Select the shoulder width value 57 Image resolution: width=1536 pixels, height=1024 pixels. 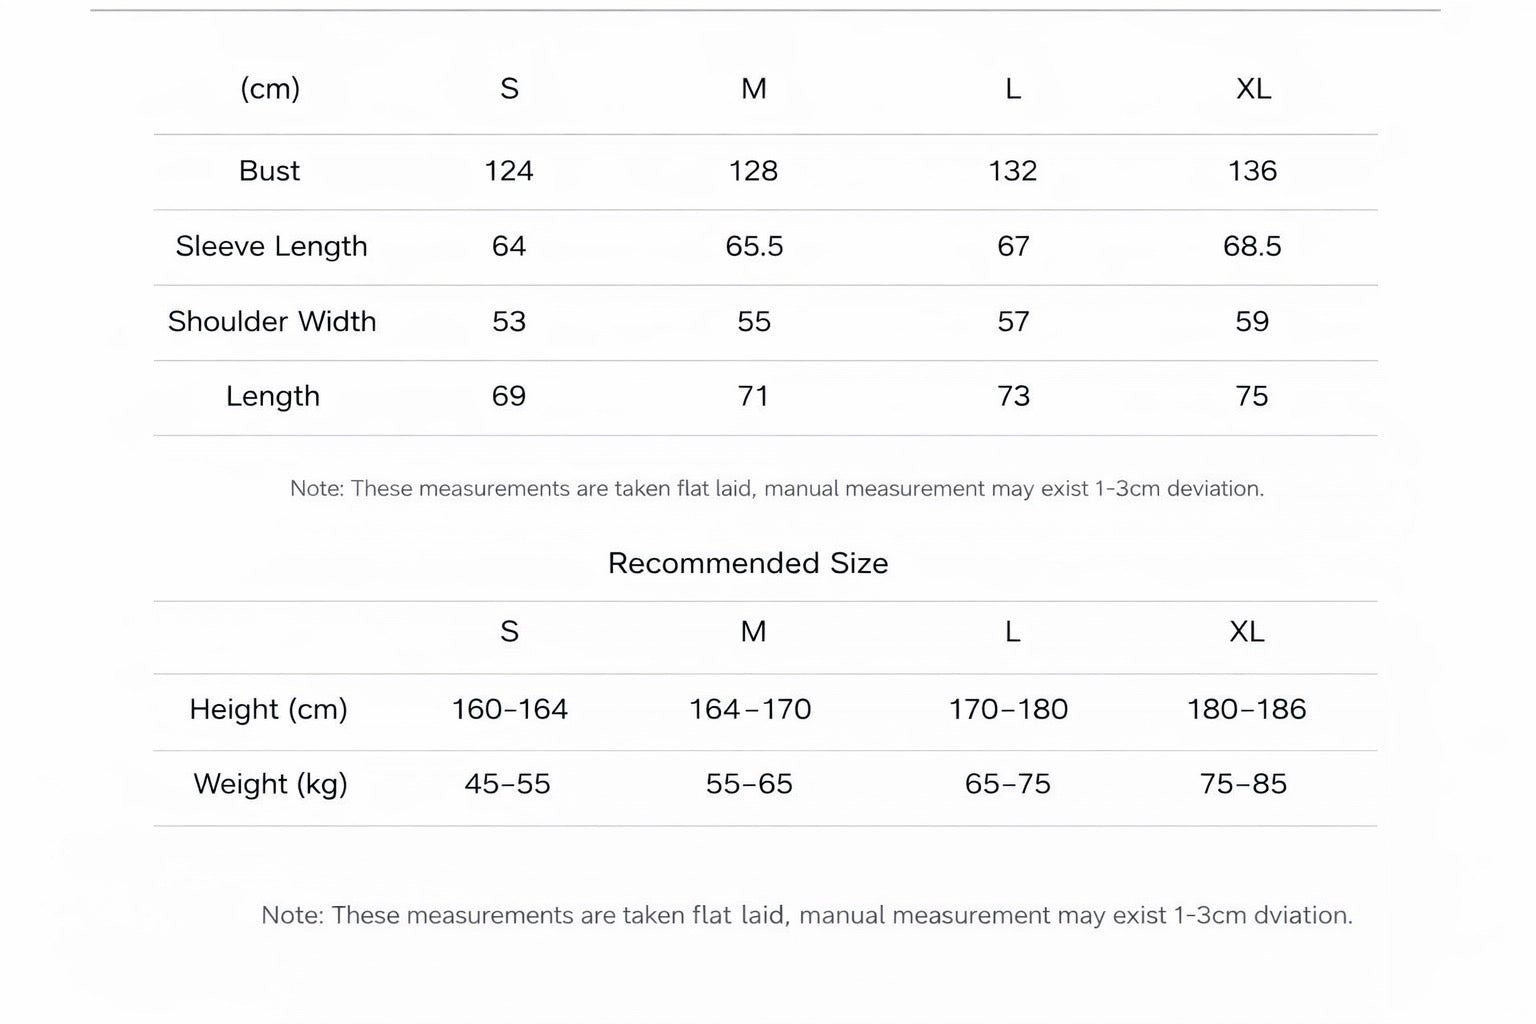(1013, 321)
